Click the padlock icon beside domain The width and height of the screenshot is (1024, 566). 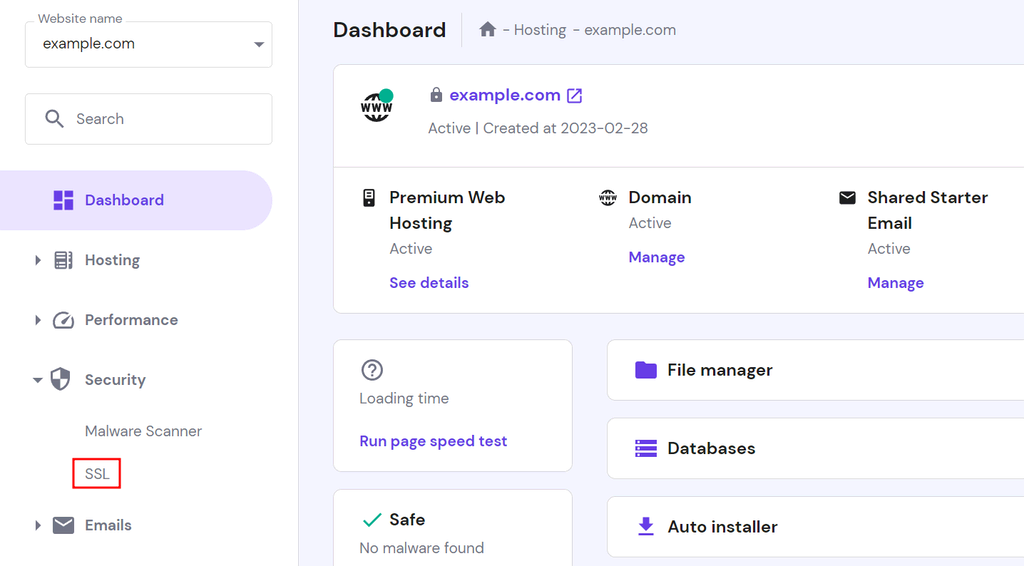click(x=436, y=95)
